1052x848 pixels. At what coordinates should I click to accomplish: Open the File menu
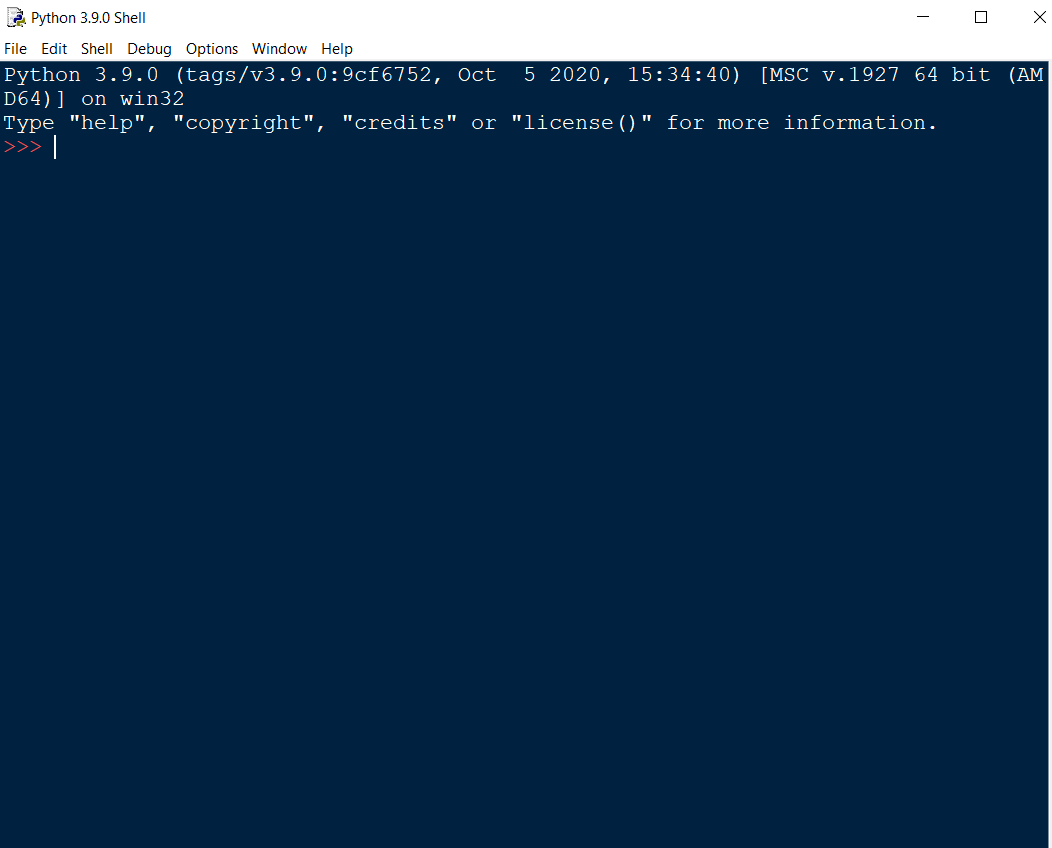16,48
